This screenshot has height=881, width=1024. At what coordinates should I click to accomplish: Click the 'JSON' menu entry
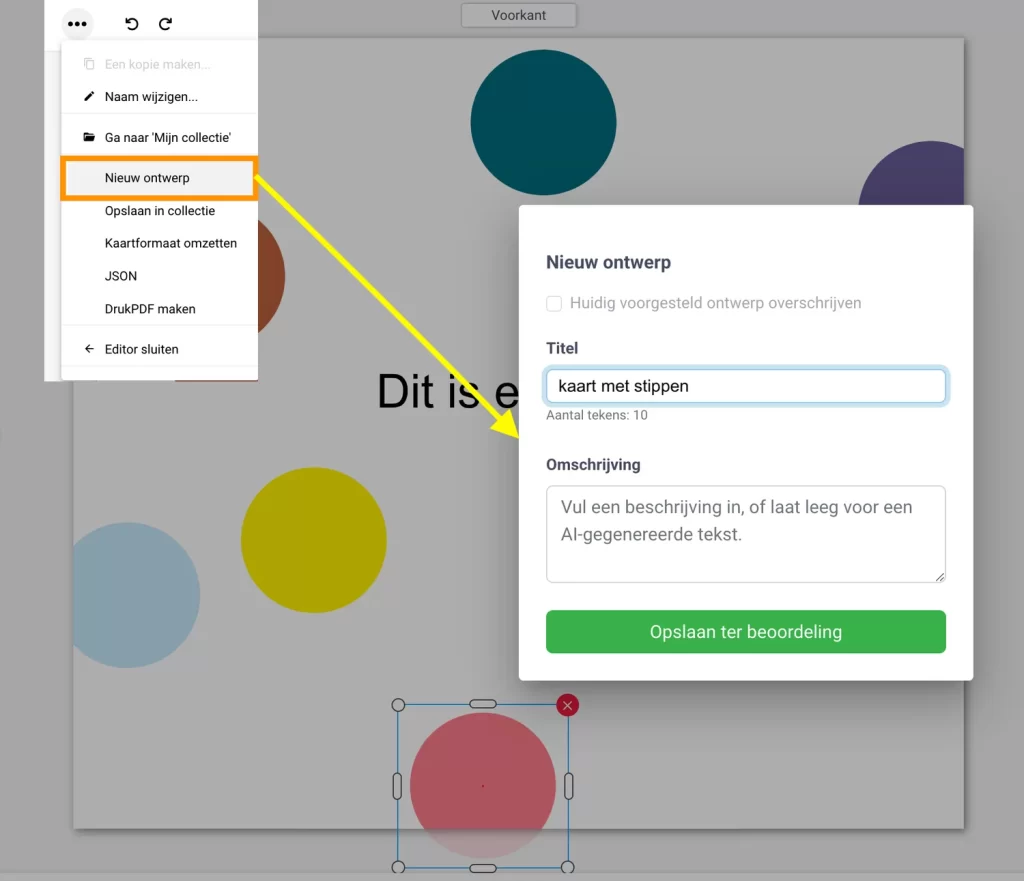pyautogui.click(x=120, y=276)
